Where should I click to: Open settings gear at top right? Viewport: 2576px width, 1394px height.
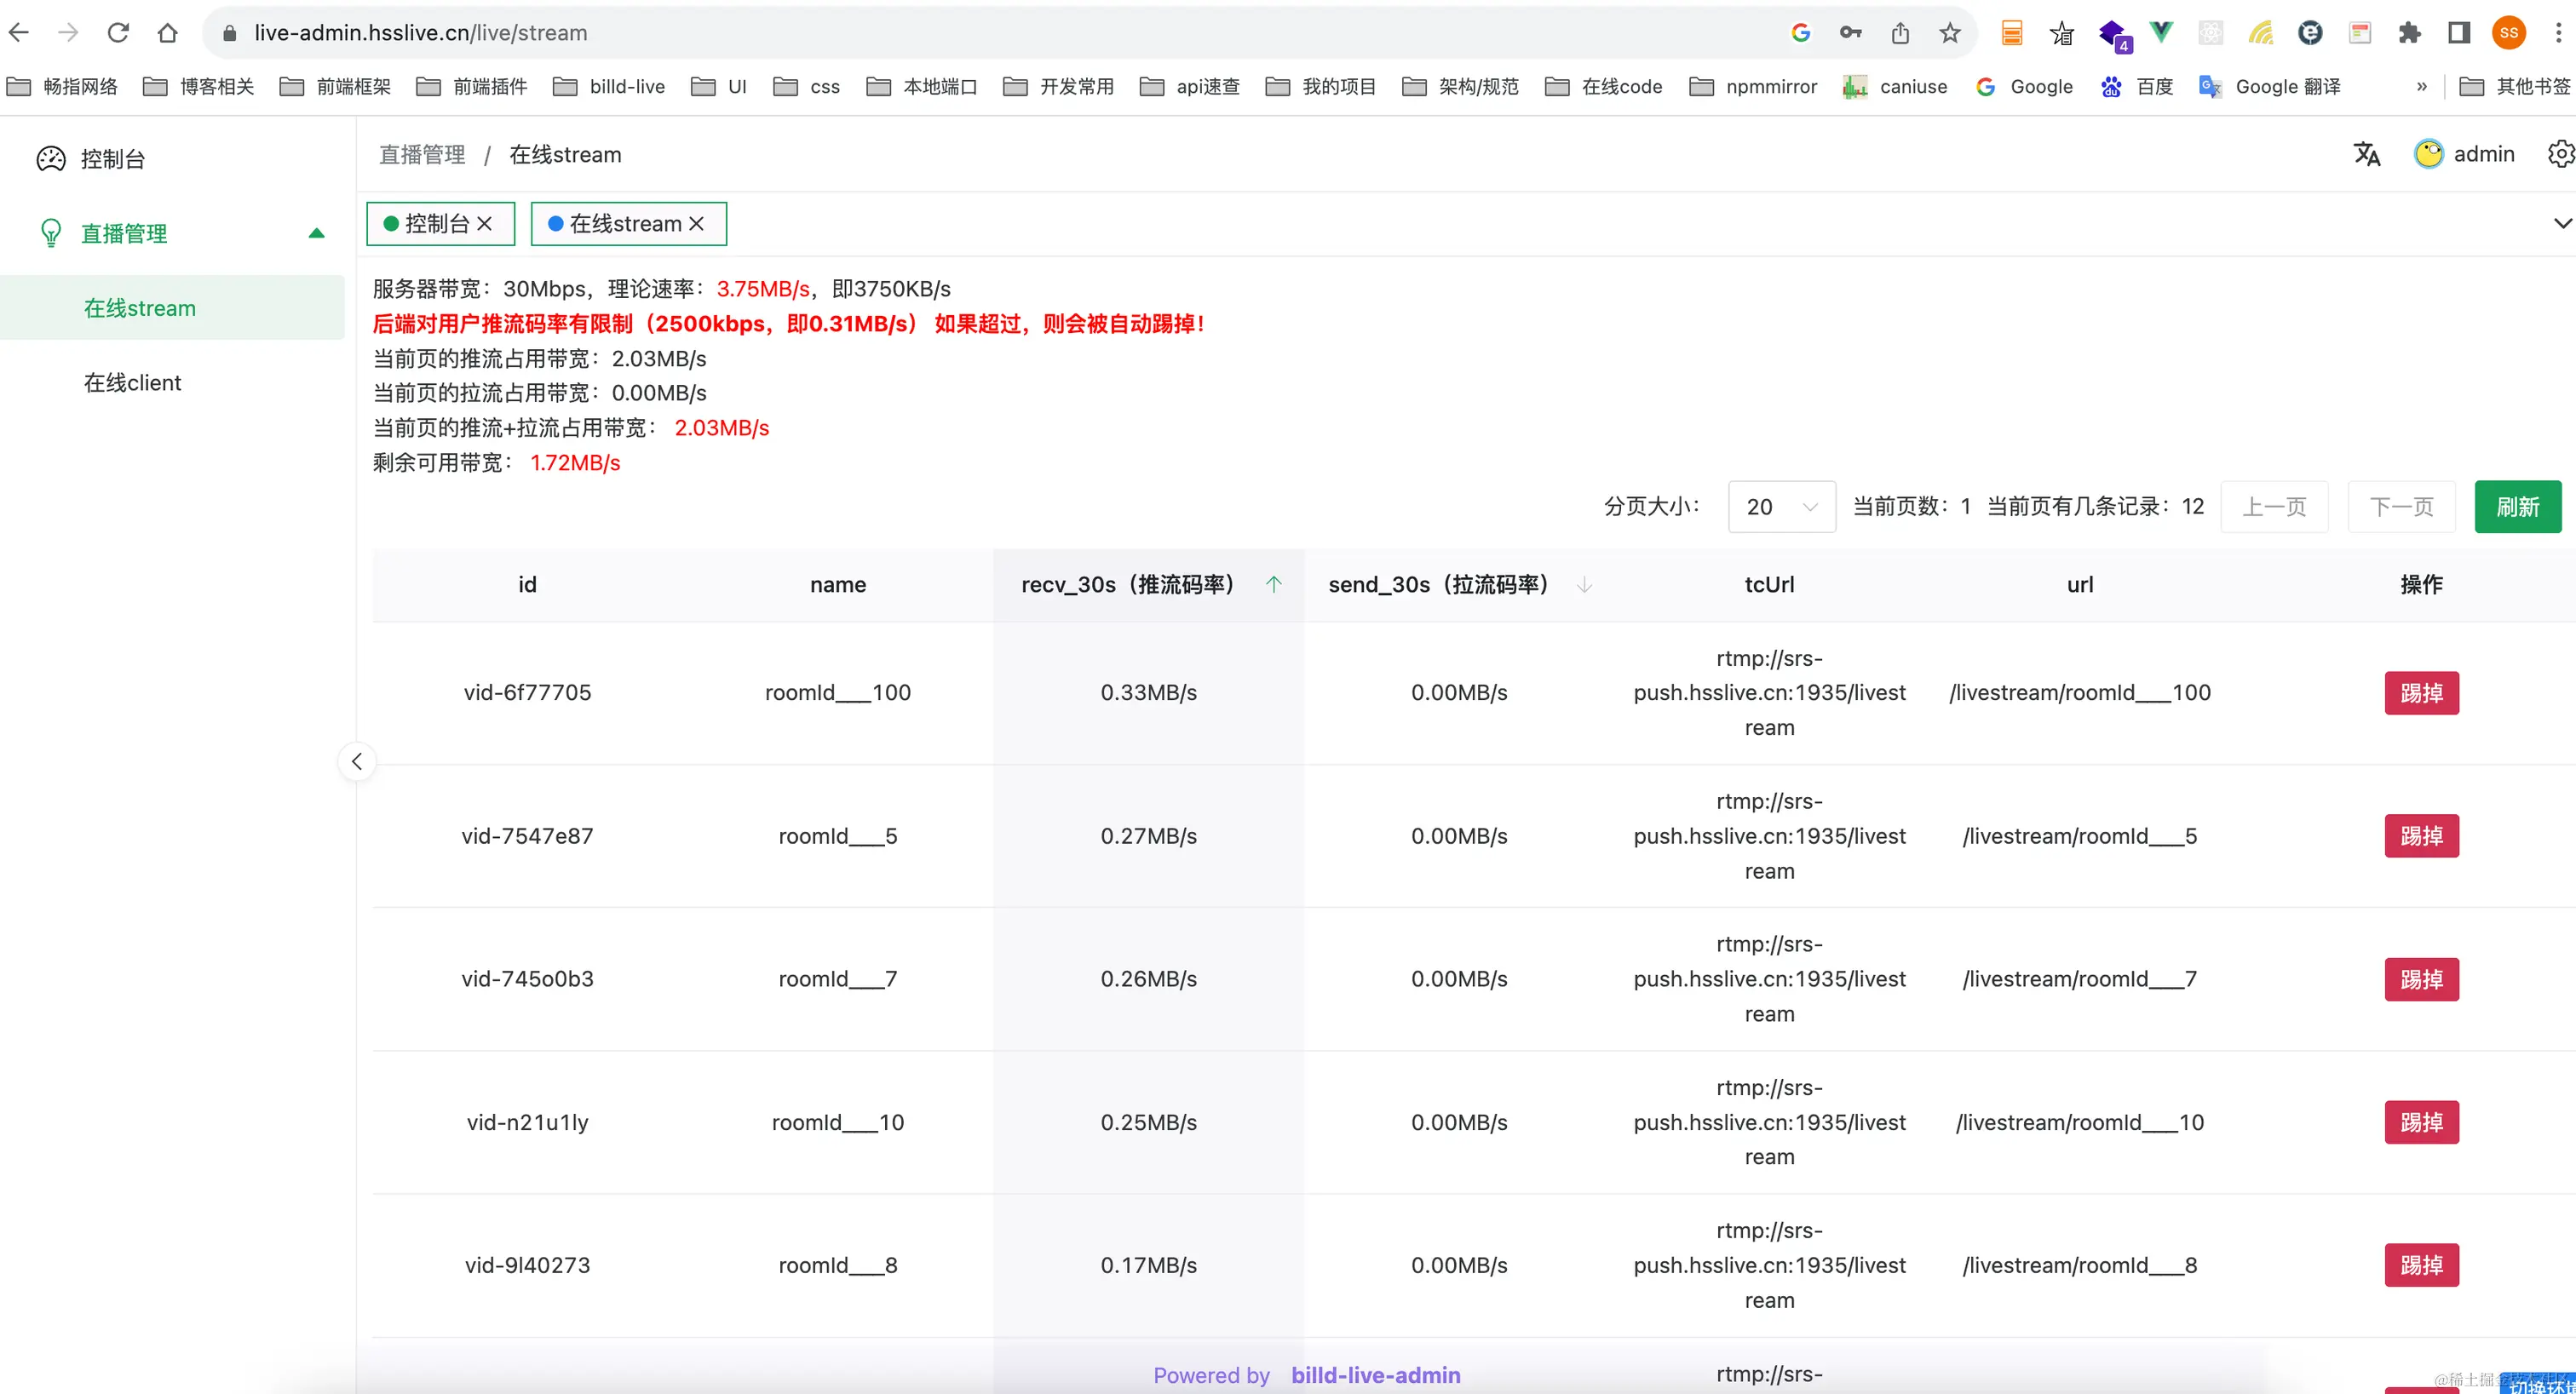[2561, 154]
